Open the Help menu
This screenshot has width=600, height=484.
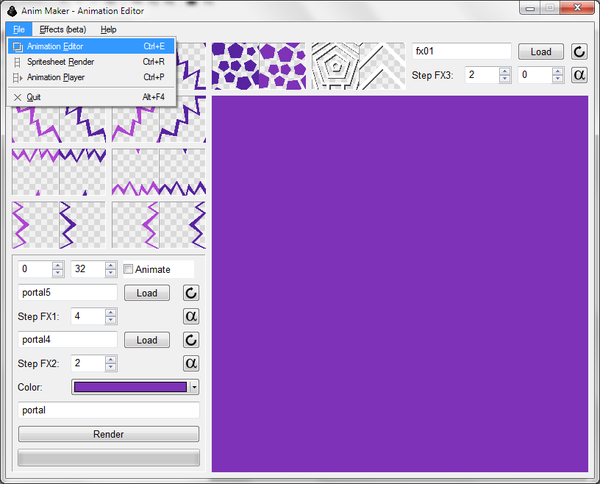108,29
